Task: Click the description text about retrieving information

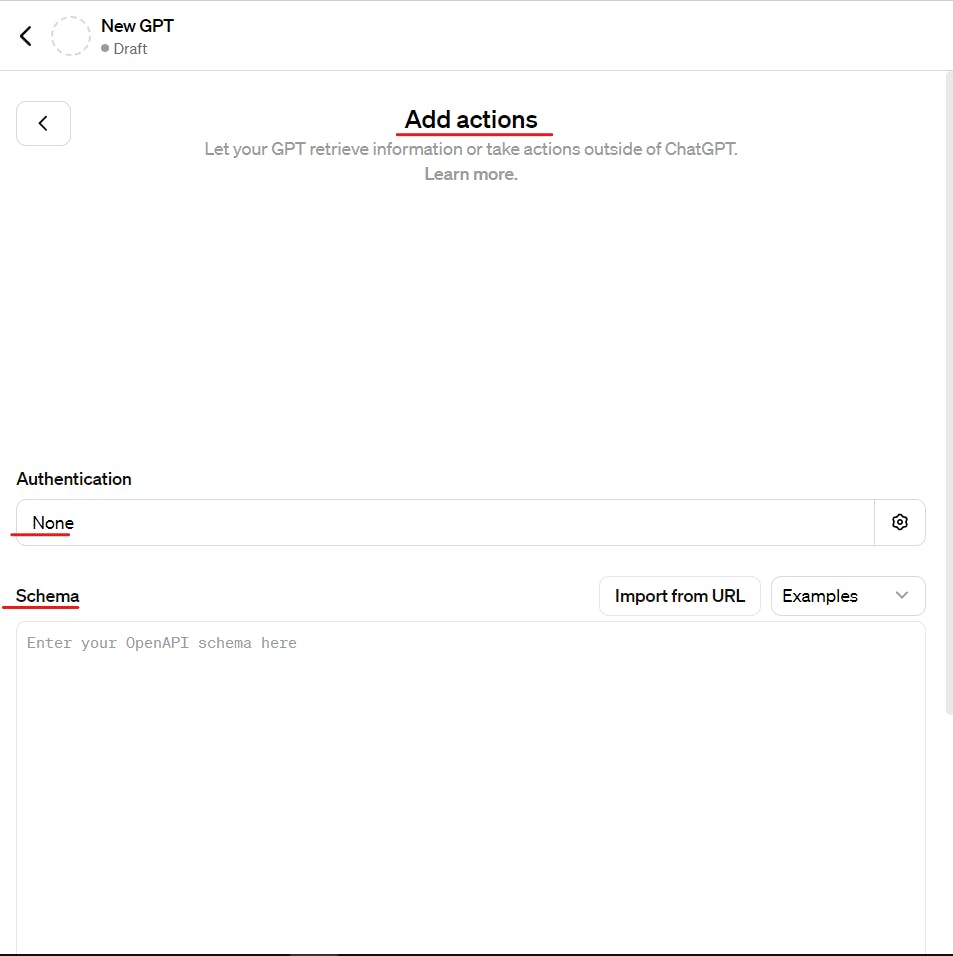Action: click(x=471, y=149)
